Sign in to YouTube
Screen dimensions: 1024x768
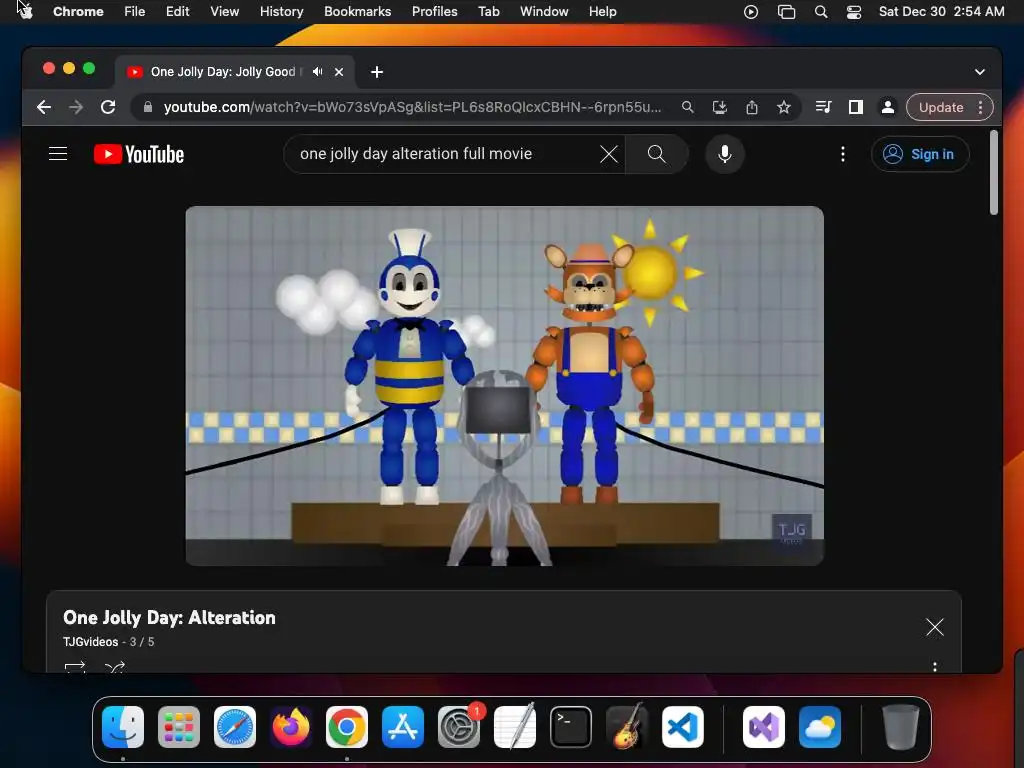(x=920, y=154)
